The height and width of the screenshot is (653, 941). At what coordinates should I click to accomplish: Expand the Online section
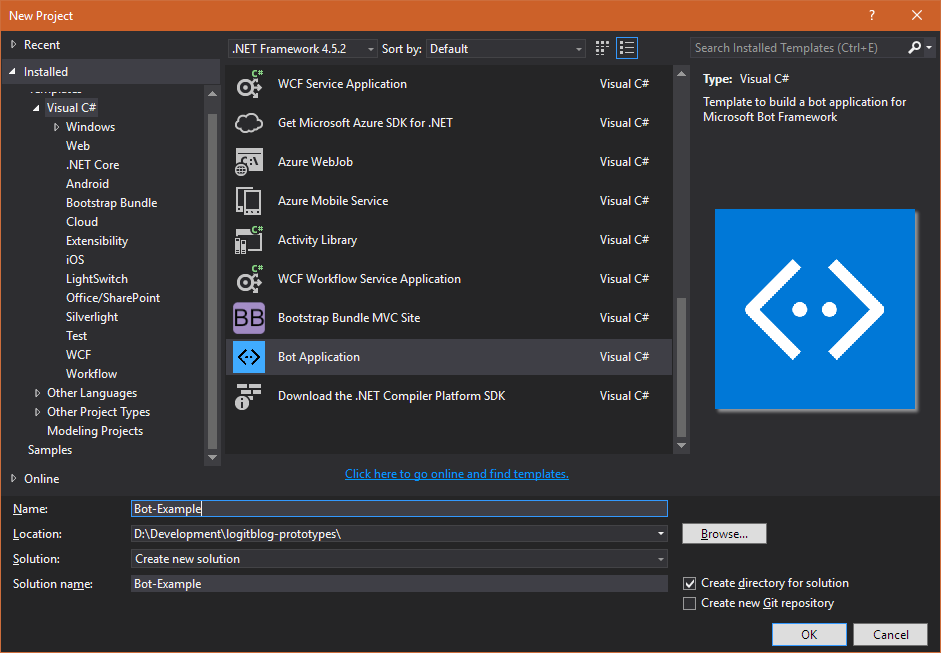coord(14,478)
